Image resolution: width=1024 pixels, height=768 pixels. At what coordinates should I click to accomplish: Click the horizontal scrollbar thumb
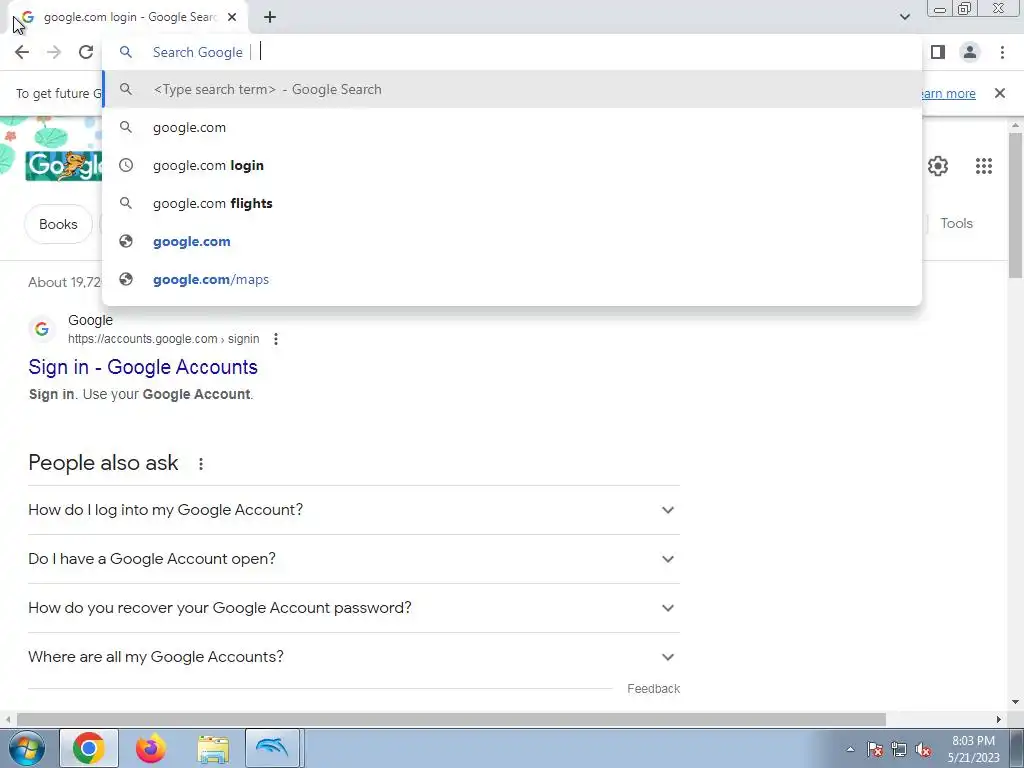coord(451,719)
